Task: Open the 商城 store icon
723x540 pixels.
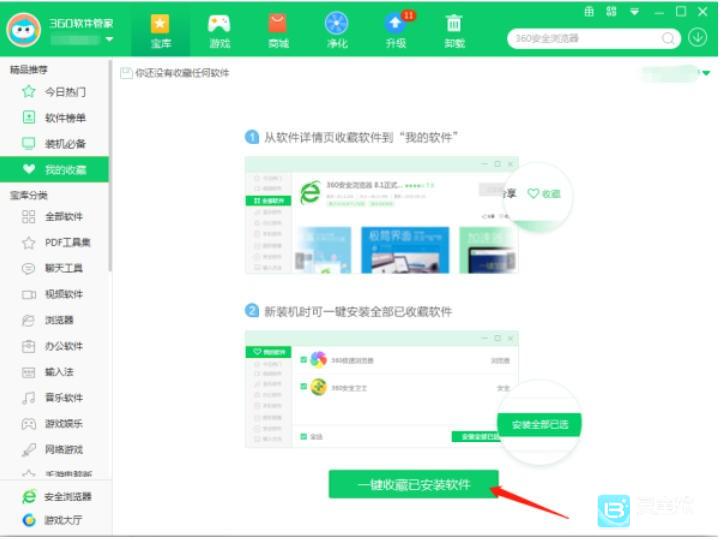Action: click(x=278, y=30)
